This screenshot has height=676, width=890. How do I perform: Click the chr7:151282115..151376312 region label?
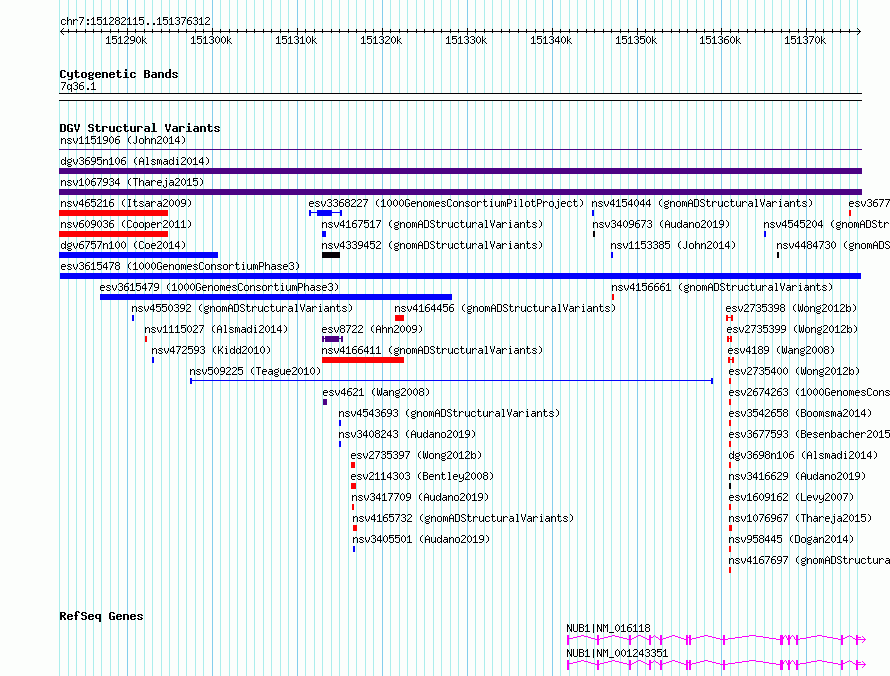coord(135,21)
